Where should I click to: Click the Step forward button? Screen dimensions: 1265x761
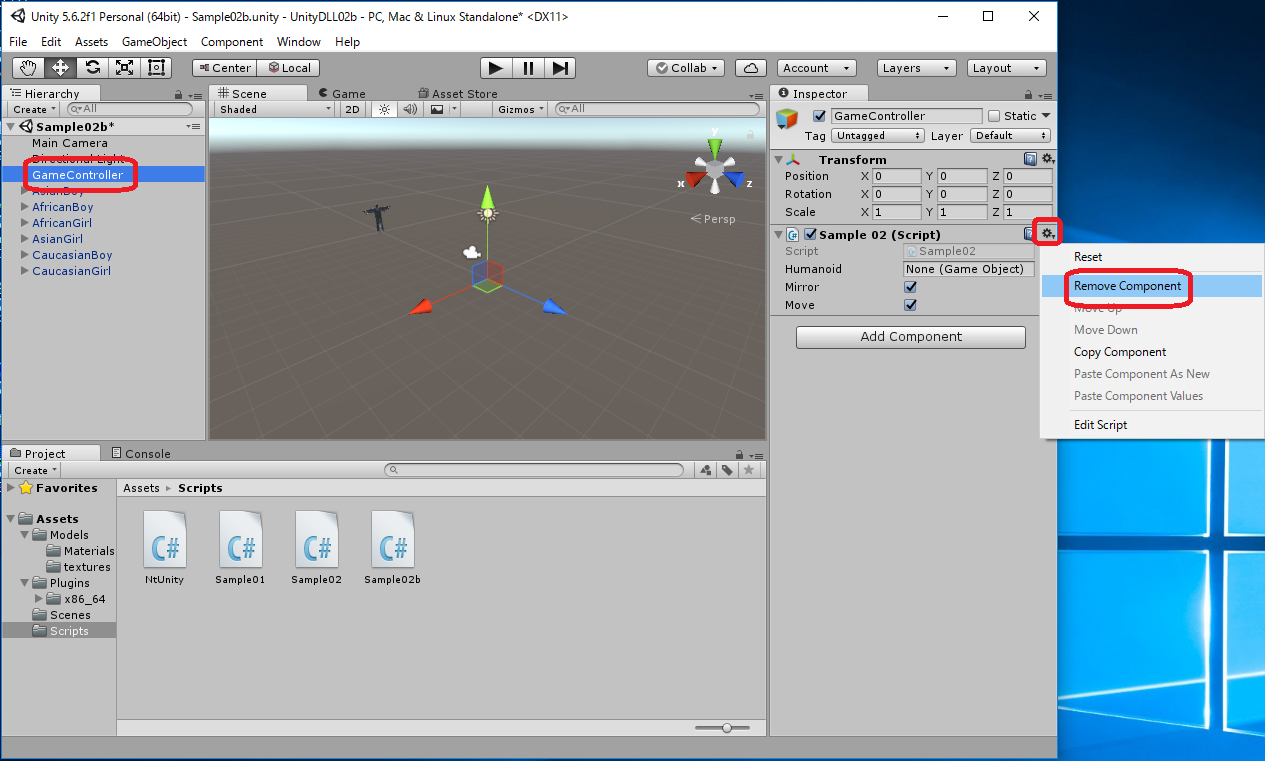point(560,68)
